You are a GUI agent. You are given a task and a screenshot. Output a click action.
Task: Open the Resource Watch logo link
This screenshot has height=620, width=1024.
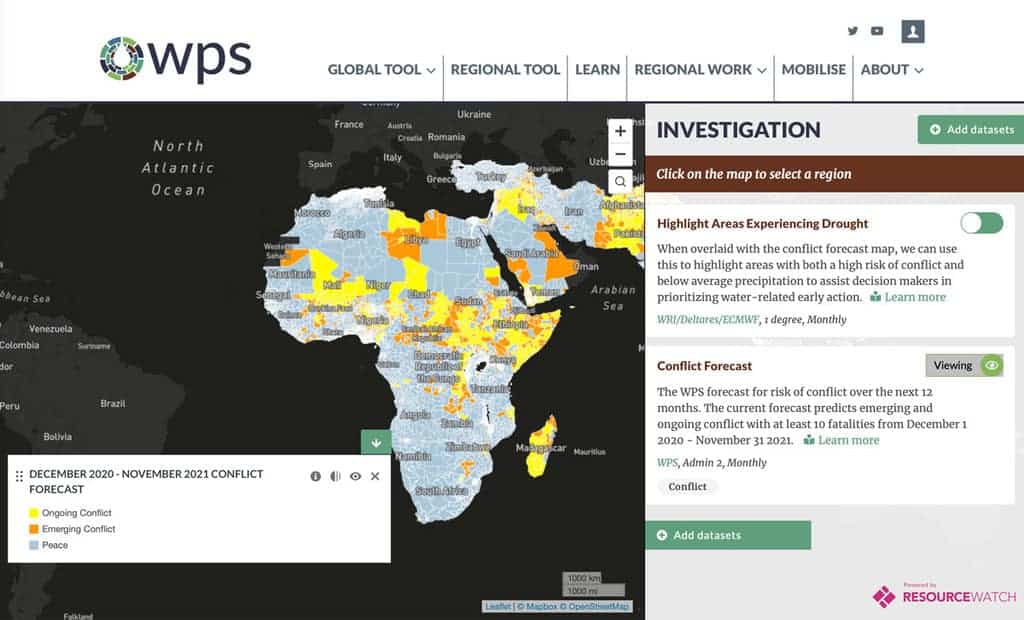tap(944, 595)
